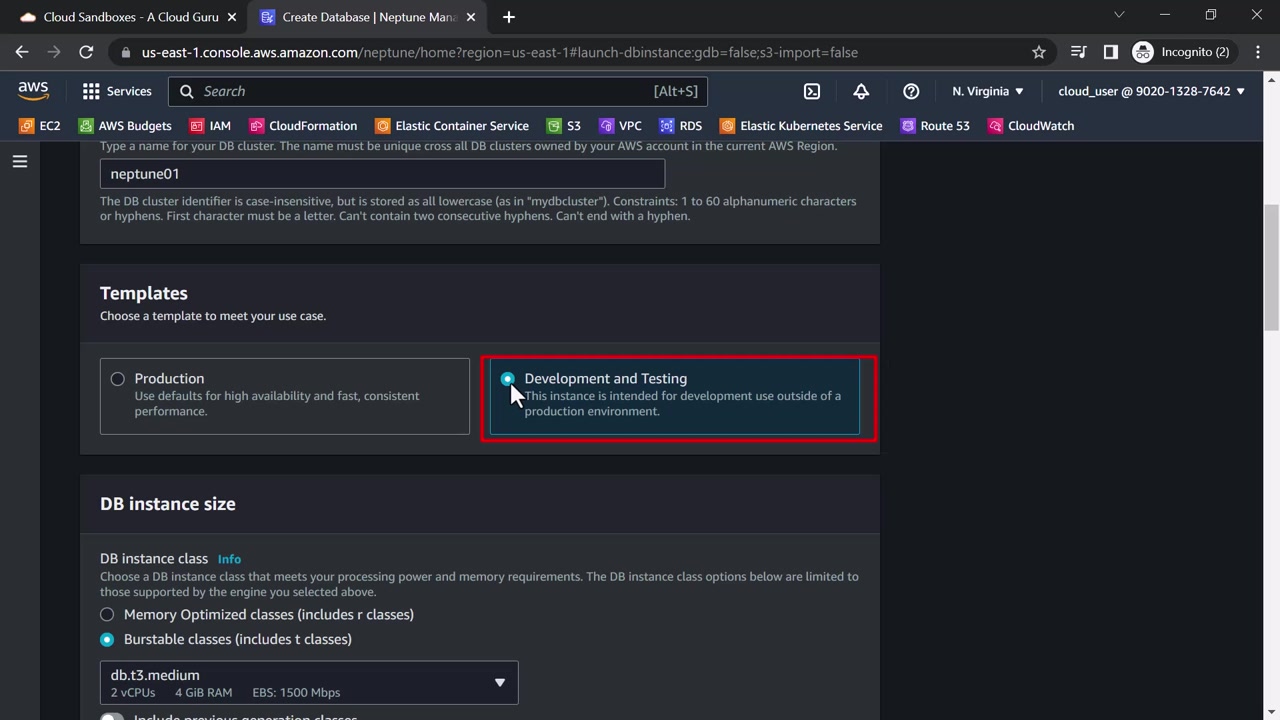Open the VPC service shortcut
Image resolution: width=1280 pixels, height=720 pixels.
point(620,126)
